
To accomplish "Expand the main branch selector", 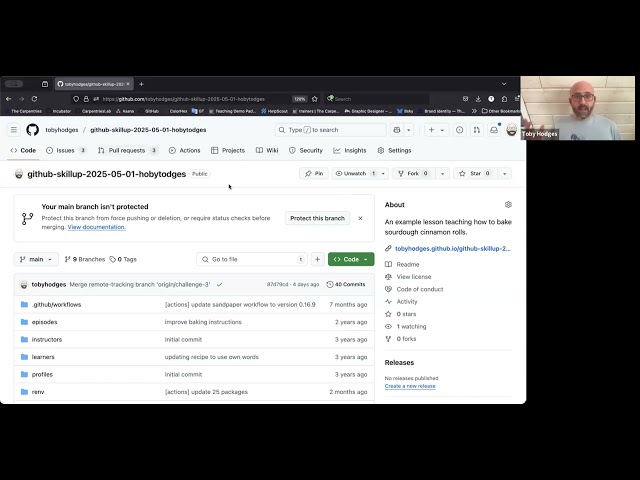I will 36,259.
